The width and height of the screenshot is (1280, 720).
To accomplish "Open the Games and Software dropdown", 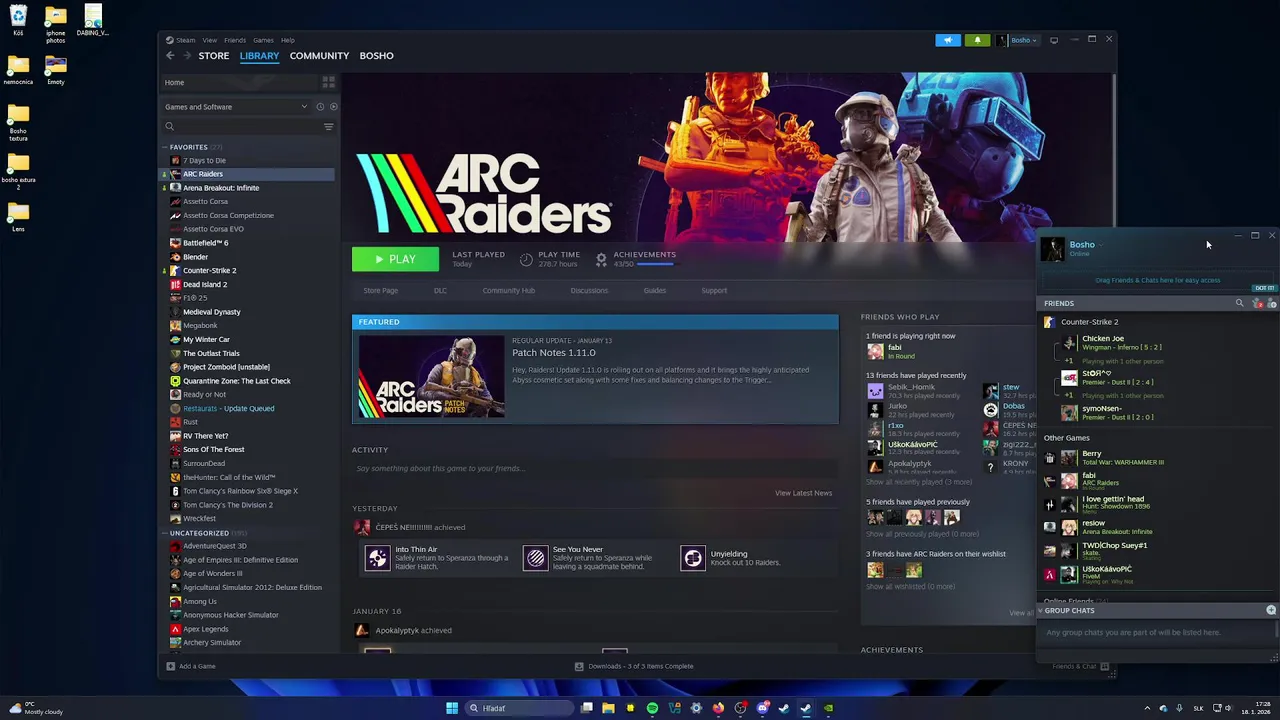I will (x=236, y=107).
